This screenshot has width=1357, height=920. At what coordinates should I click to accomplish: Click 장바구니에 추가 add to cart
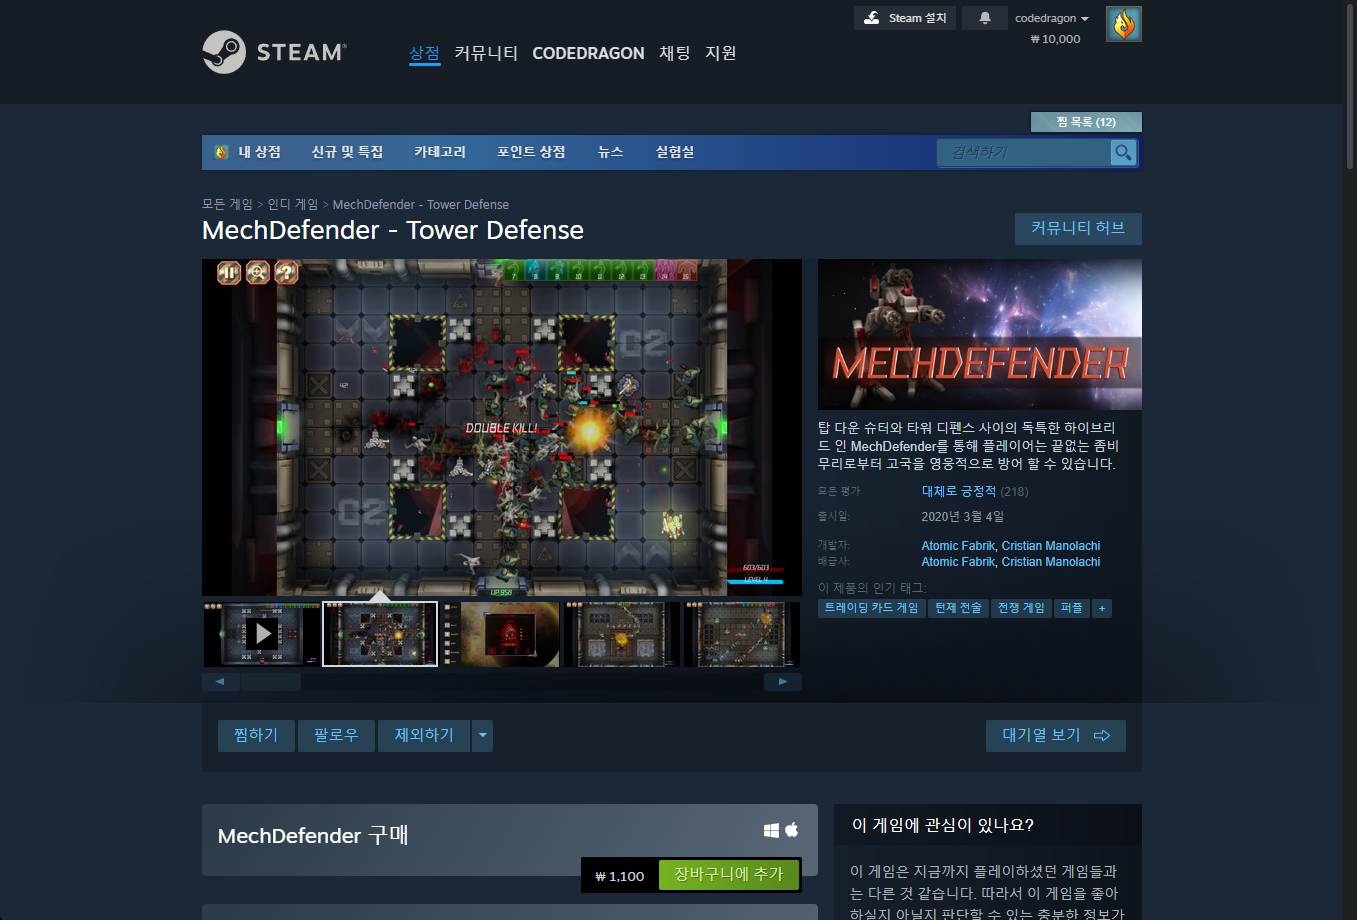pos(729,875)
